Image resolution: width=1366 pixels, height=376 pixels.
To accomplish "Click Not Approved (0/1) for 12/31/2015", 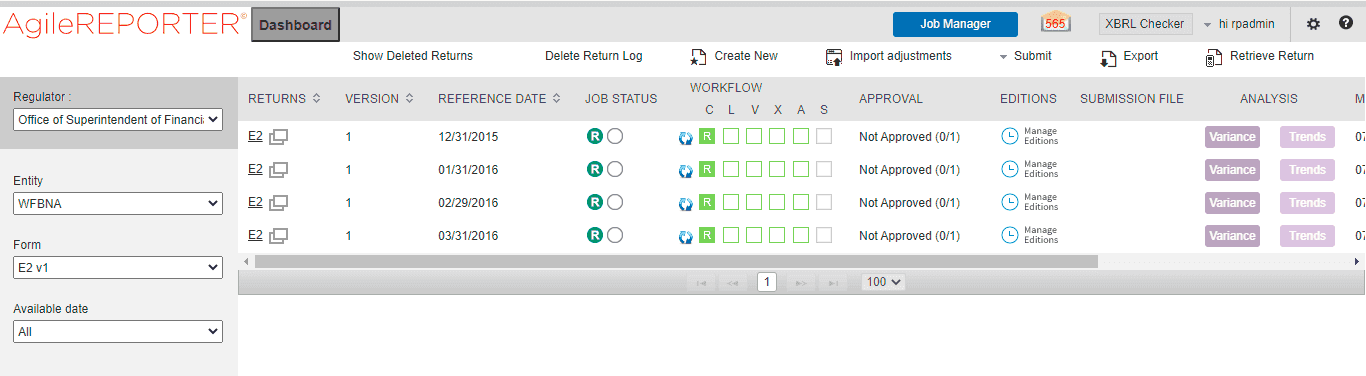I will (x=909, y=137).
